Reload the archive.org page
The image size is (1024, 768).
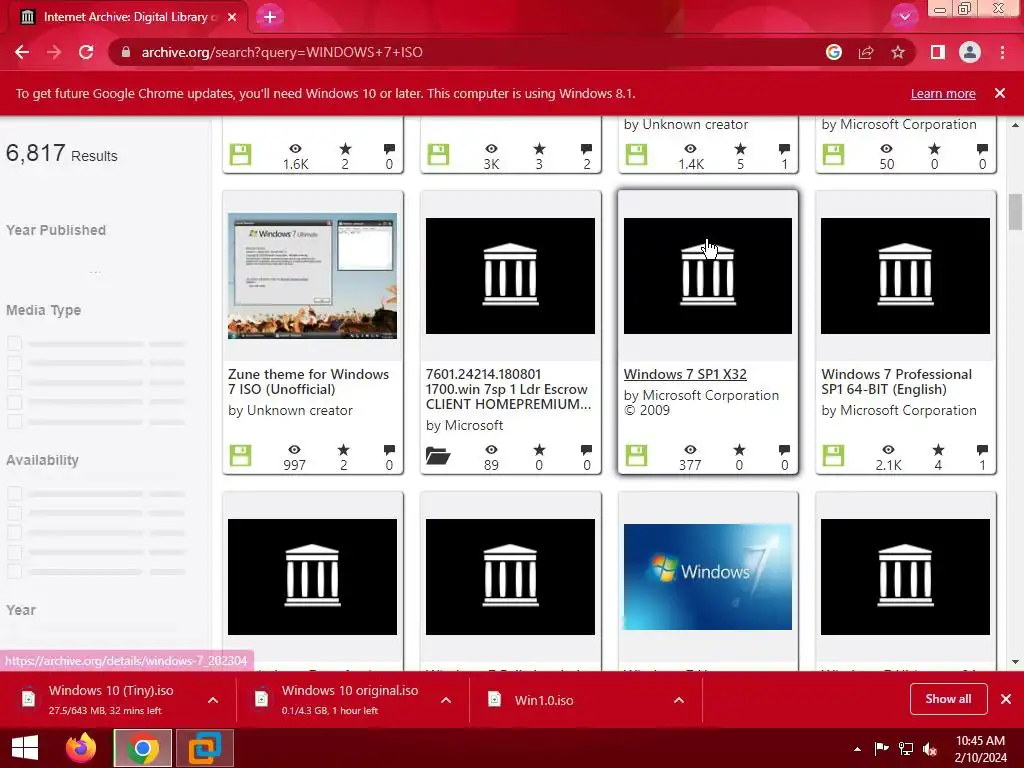click(x=86, y=52)
